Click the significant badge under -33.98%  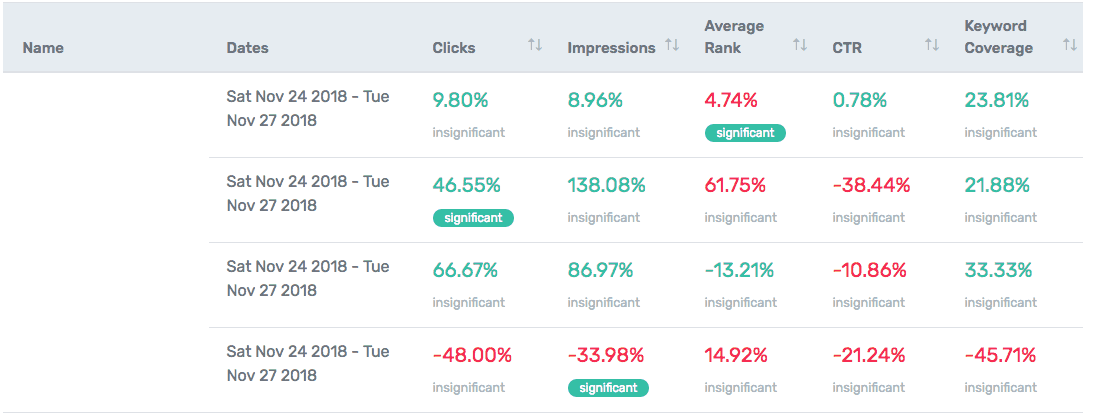tap(608, 387)
